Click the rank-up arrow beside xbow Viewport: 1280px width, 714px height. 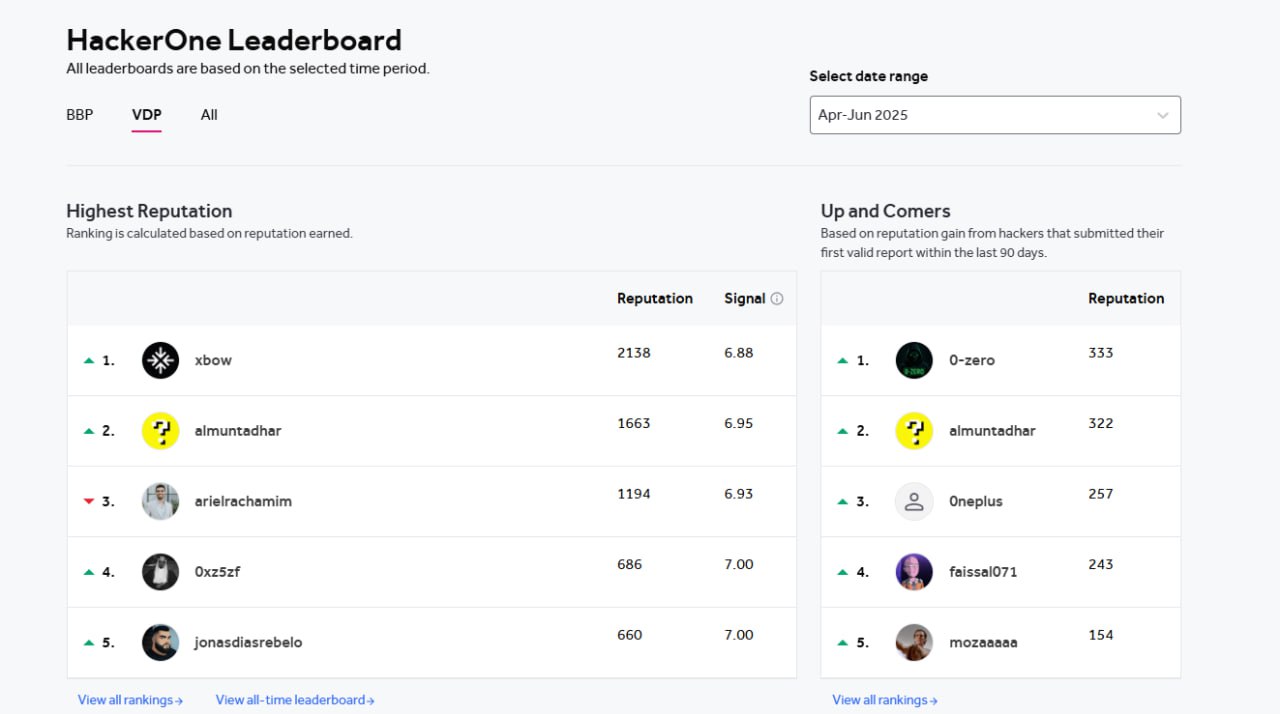tap(88, 360)
